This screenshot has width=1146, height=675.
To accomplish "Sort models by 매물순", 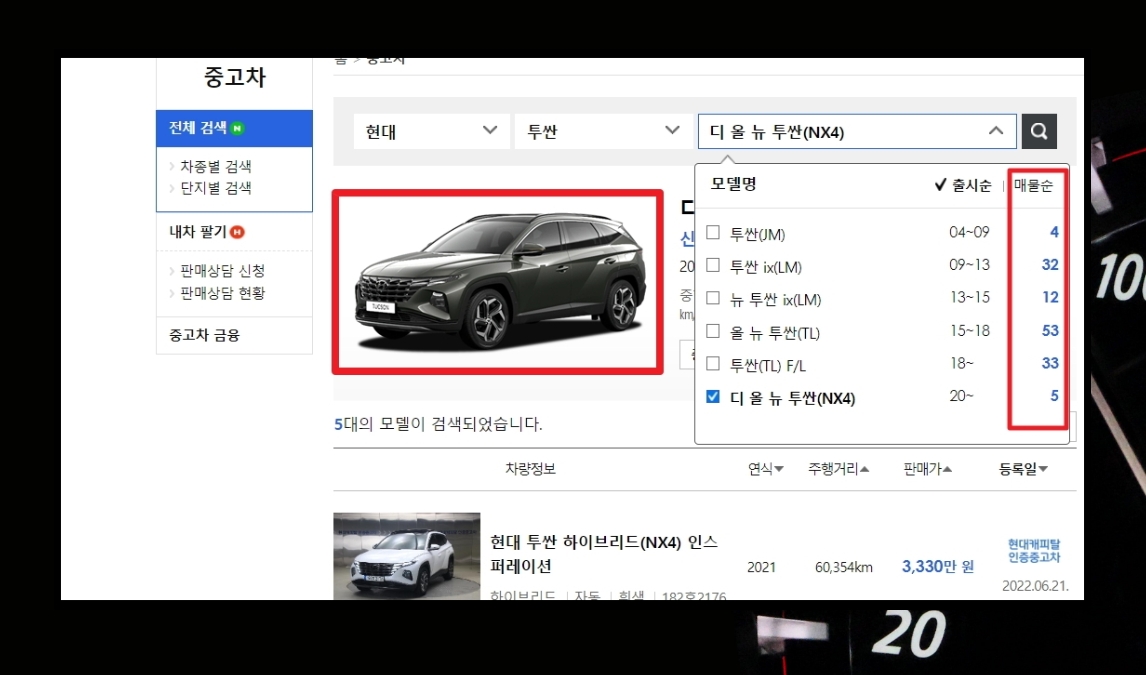I will coord(1033,186).
